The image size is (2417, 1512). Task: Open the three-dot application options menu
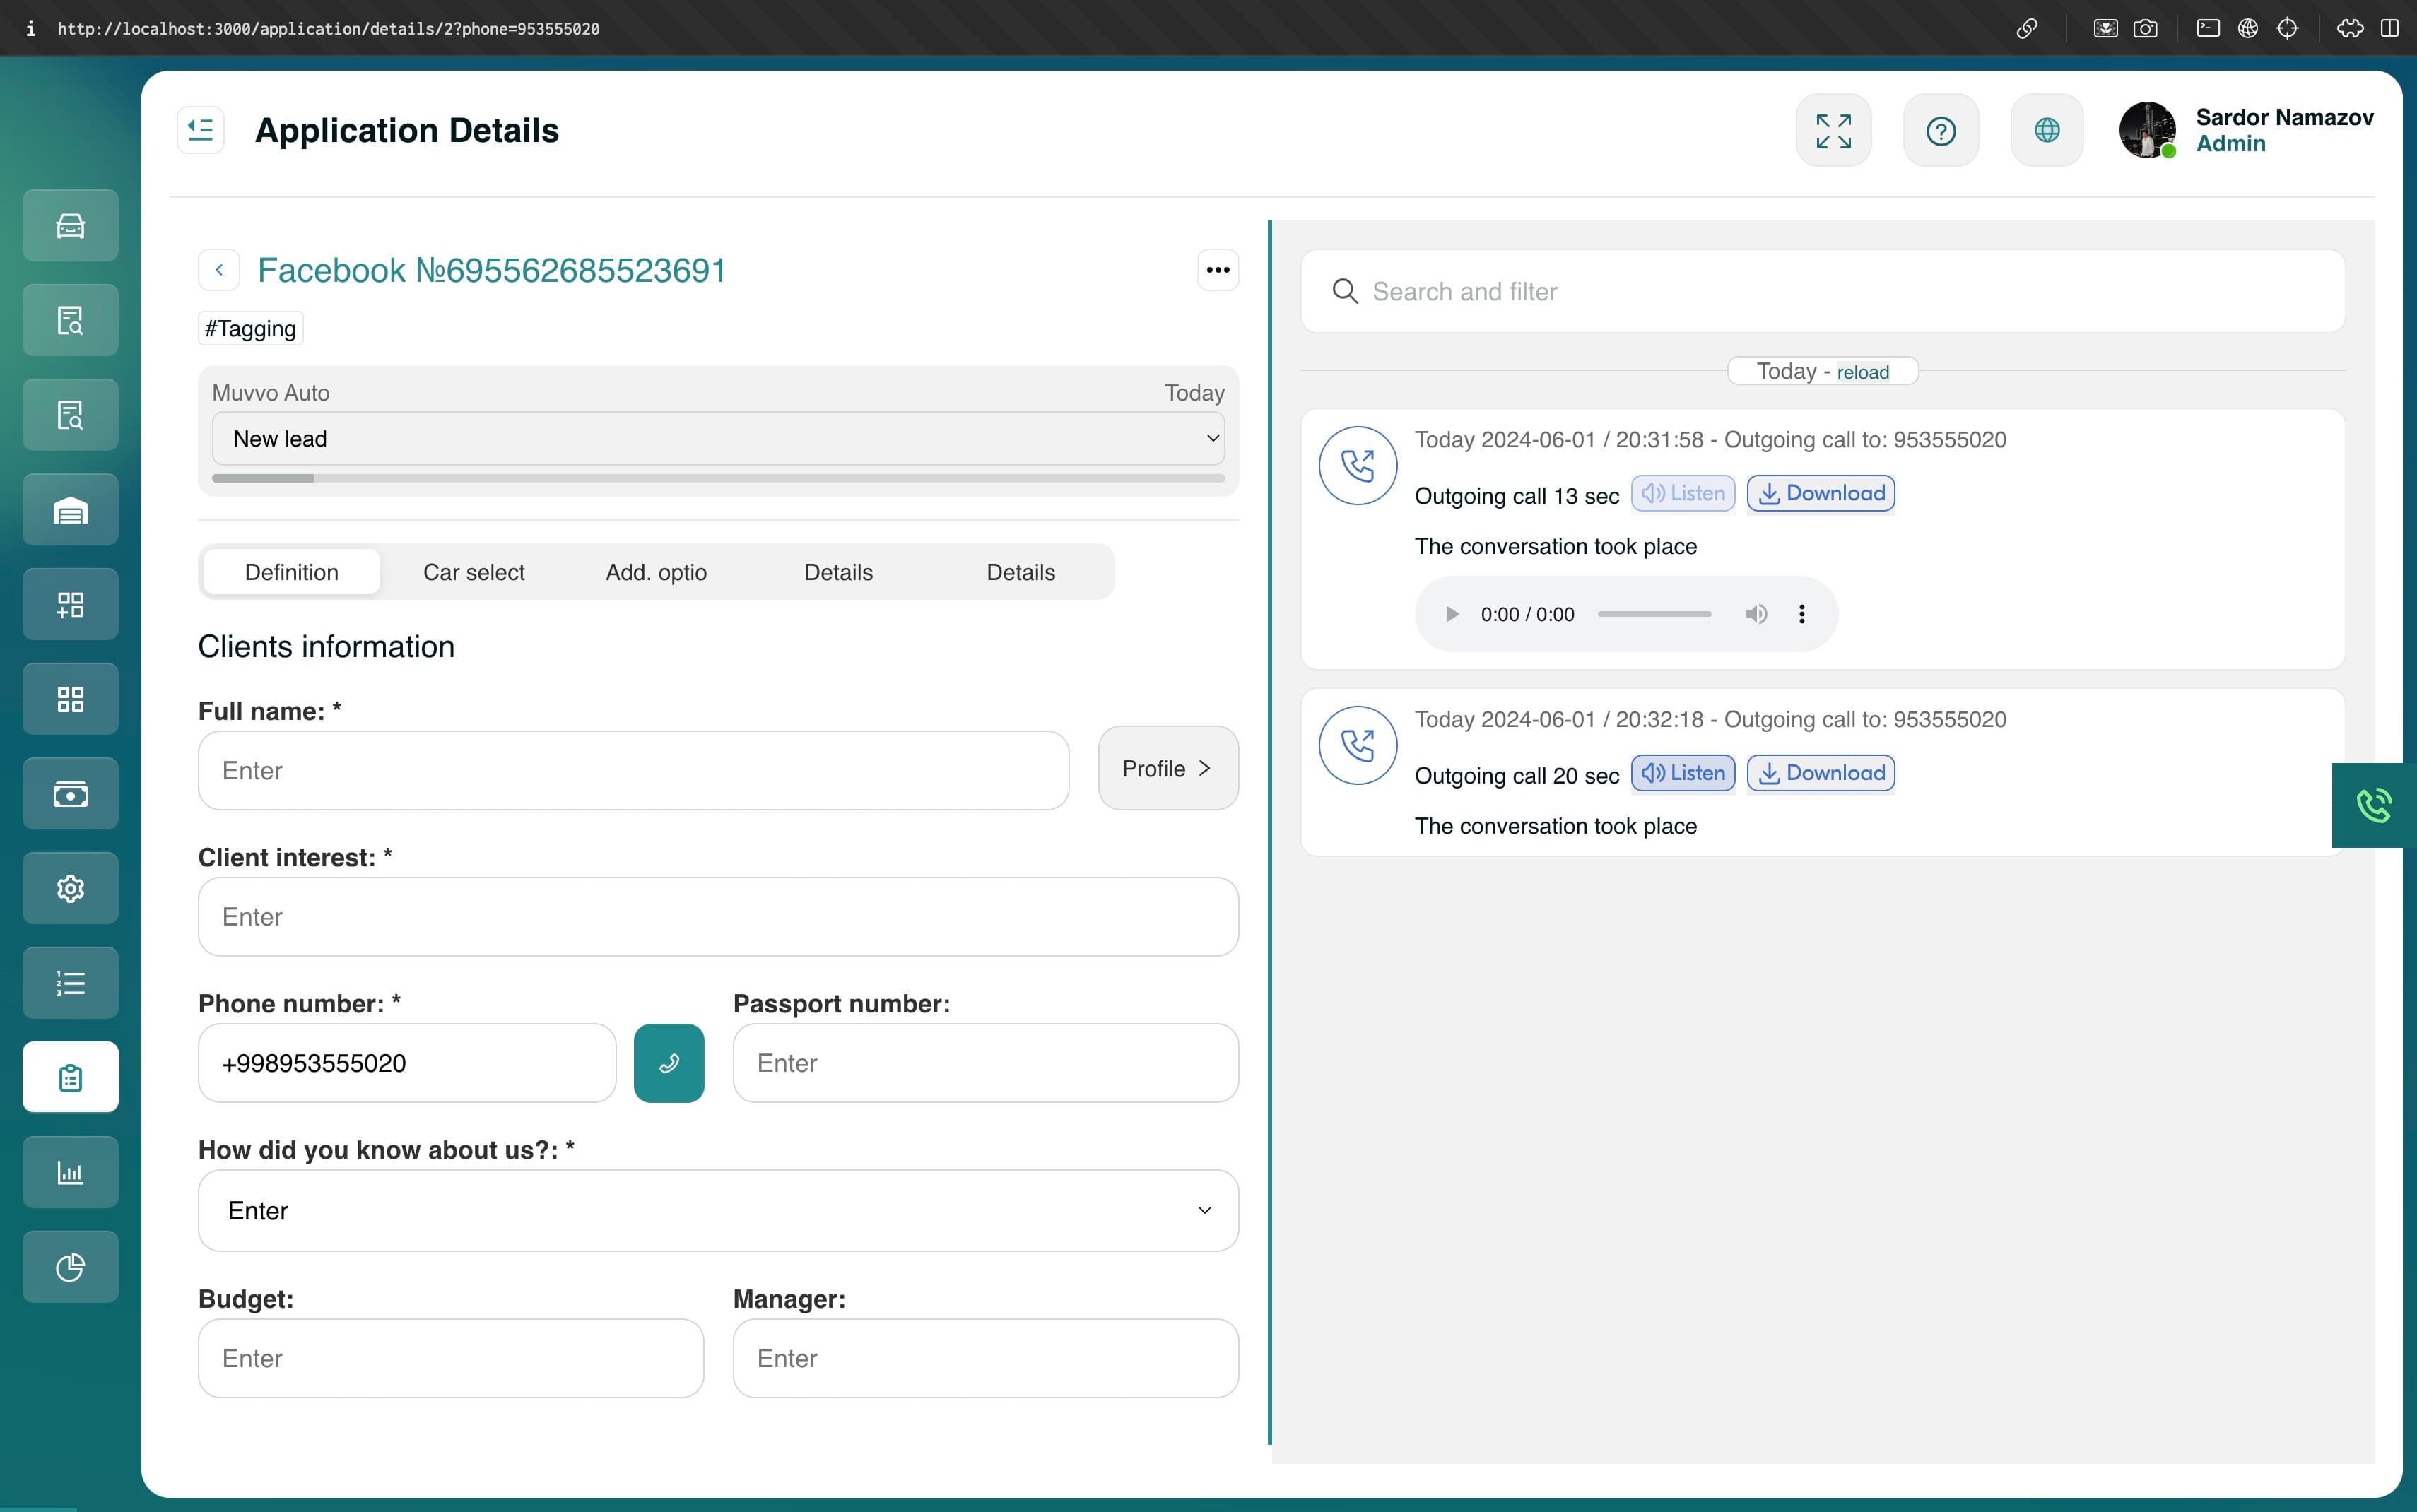(1217, 270)
